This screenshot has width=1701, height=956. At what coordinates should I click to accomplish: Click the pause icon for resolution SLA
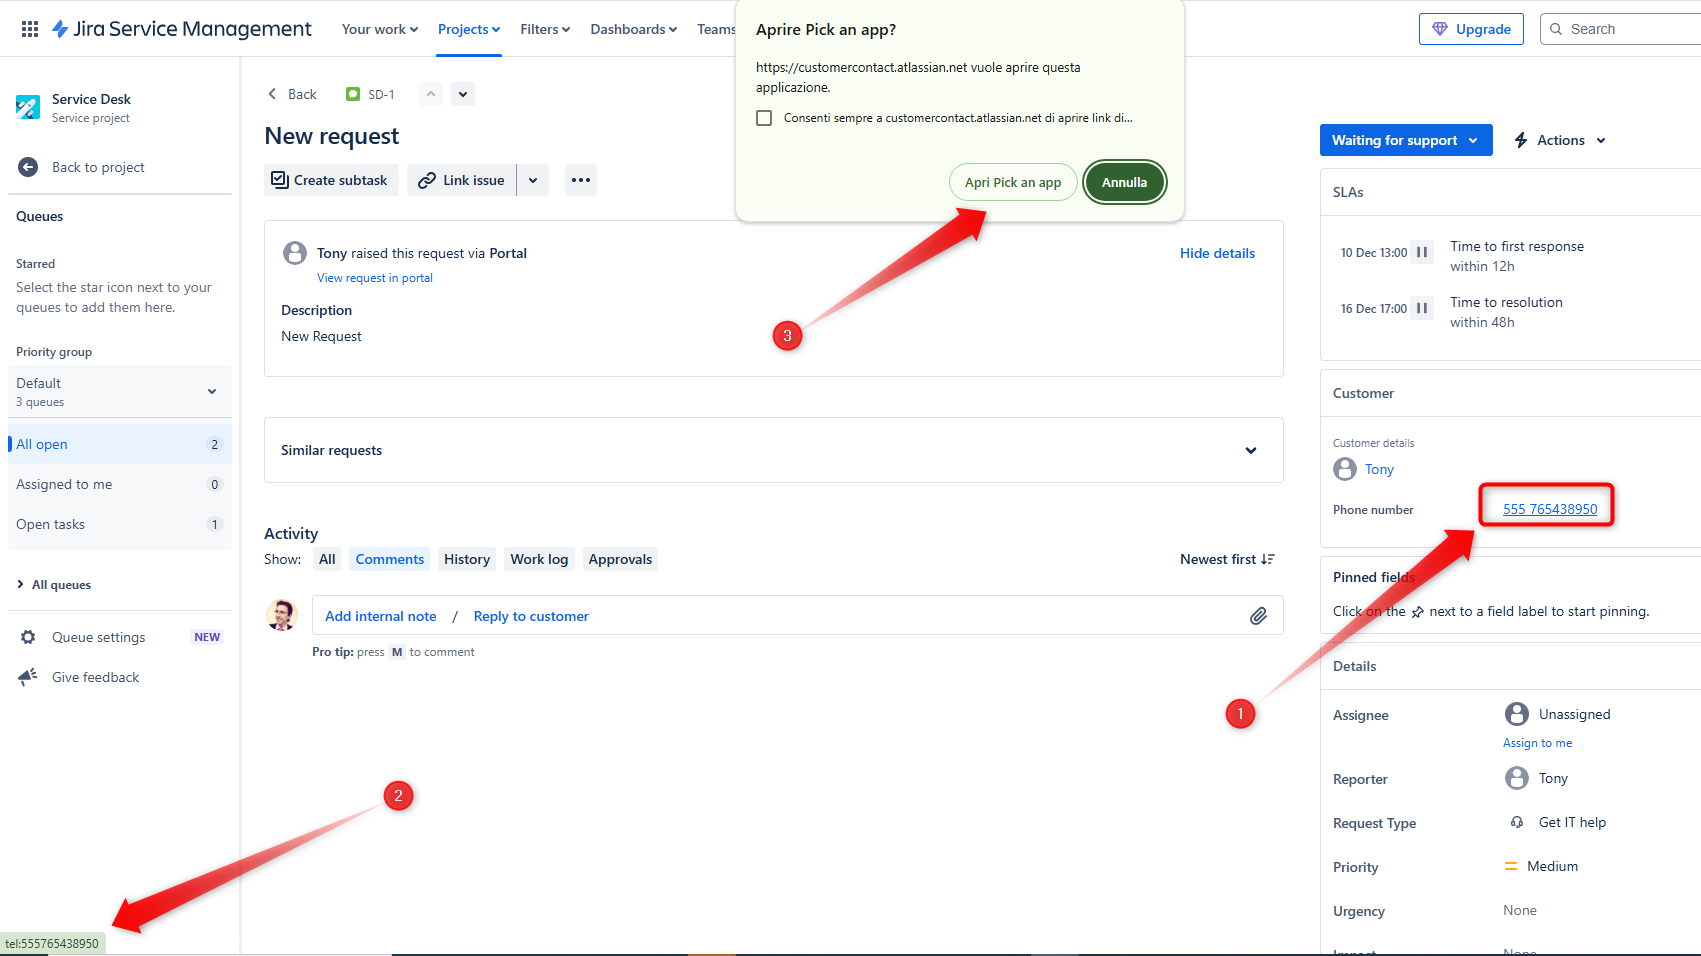(x=1422, y=308)
